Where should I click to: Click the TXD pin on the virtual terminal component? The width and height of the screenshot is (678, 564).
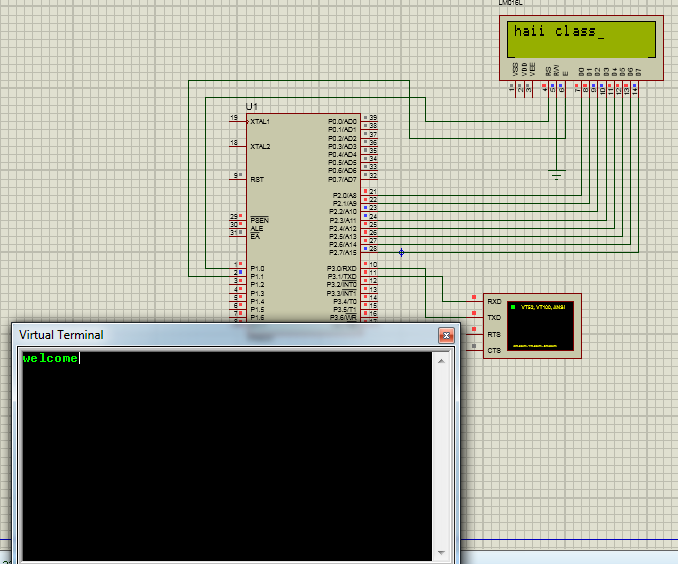click(x=494, y=317)
